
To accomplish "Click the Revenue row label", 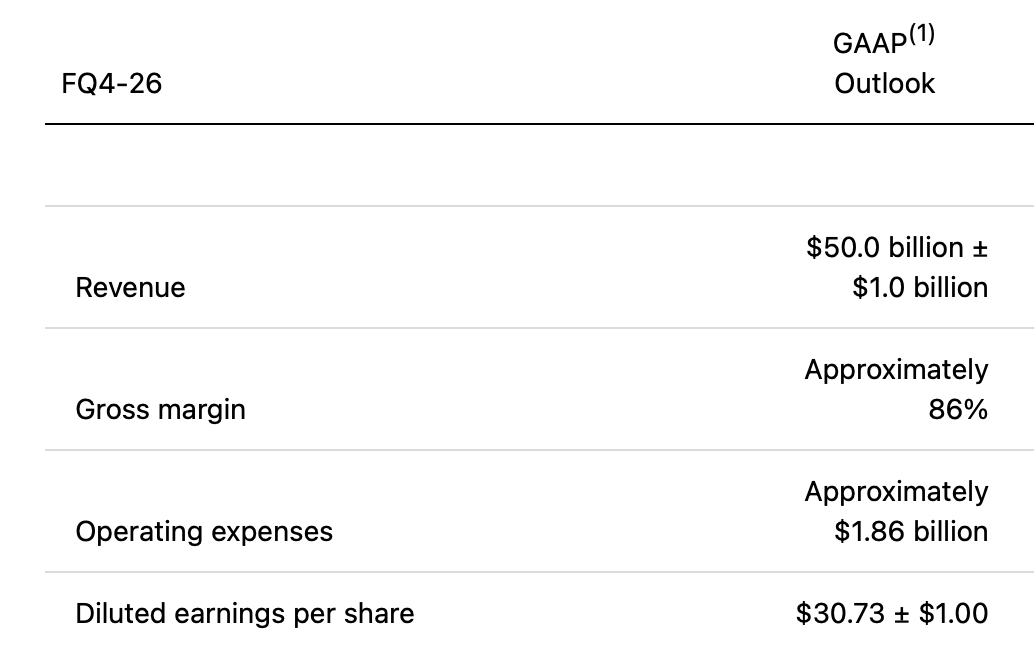I will click(x=130, y=287).
